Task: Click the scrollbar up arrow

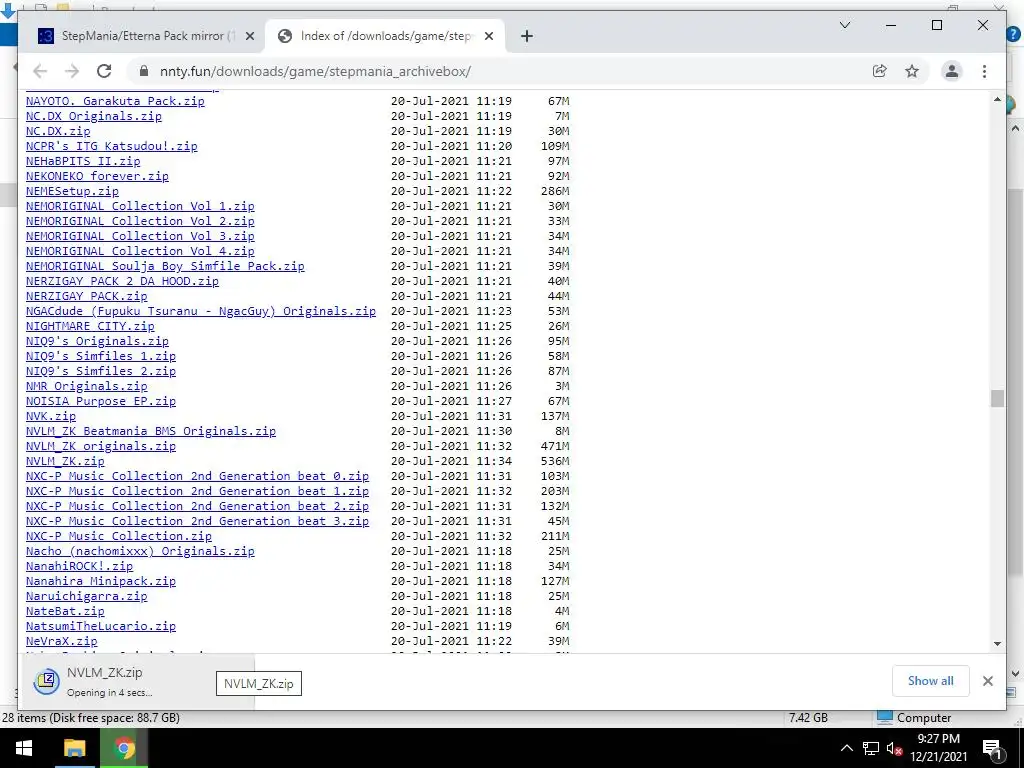Action: coord(997,99)
